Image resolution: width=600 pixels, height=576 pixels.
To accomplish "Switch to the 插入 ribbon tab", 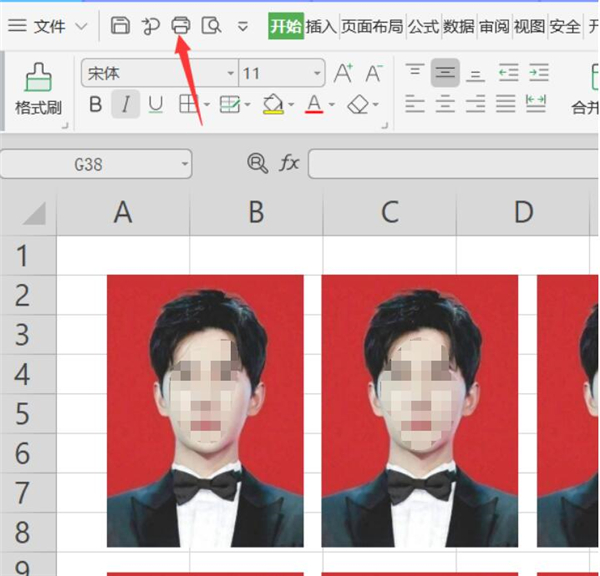I will [321, 26].
